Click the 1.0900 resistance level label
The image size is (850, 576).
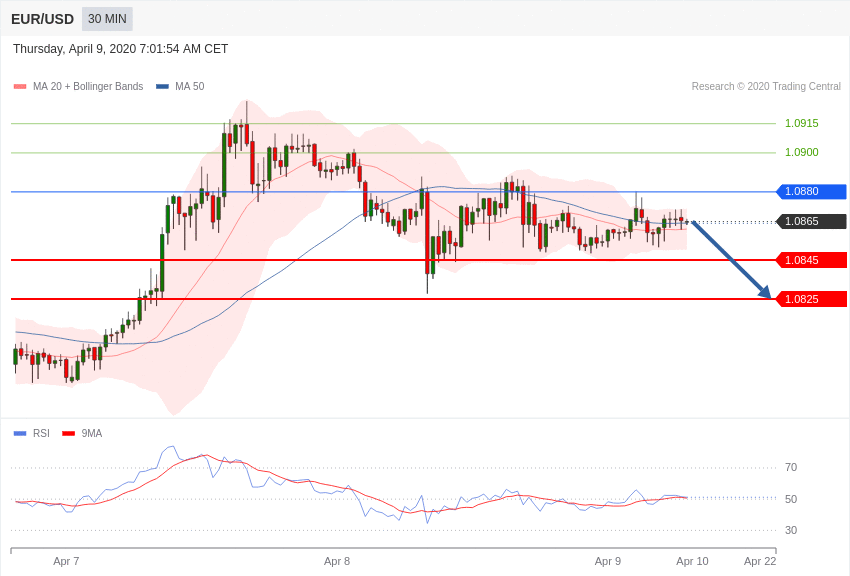(802, 152)
